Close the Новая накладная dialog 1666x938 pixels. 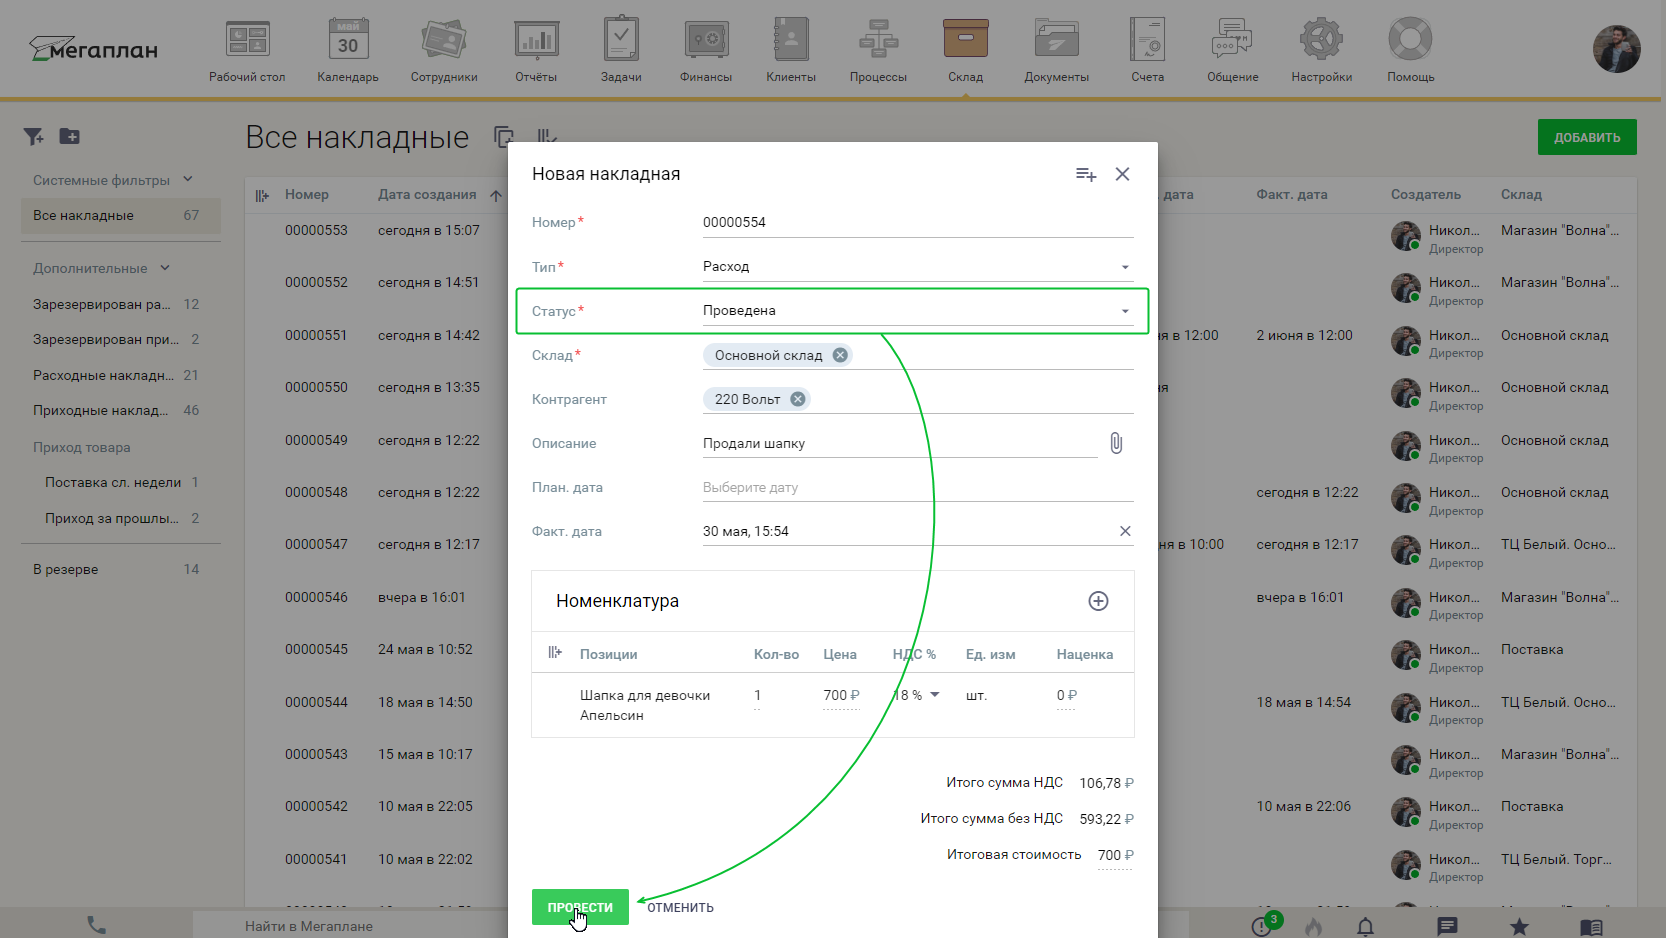click(1123, 174)
